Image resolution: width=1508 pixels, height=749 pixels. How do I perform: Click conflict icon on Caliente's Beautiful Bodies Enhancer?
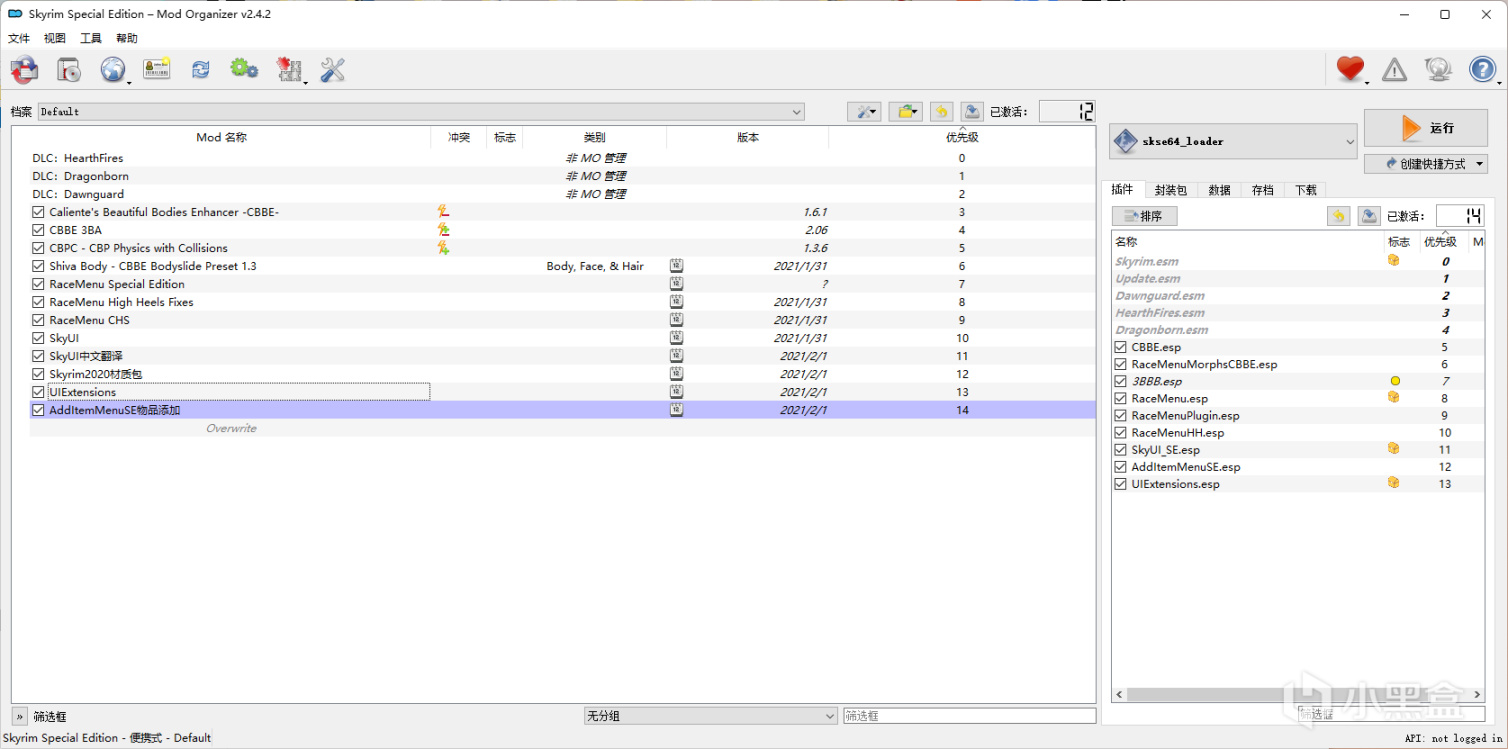click(x=443, y=212)
